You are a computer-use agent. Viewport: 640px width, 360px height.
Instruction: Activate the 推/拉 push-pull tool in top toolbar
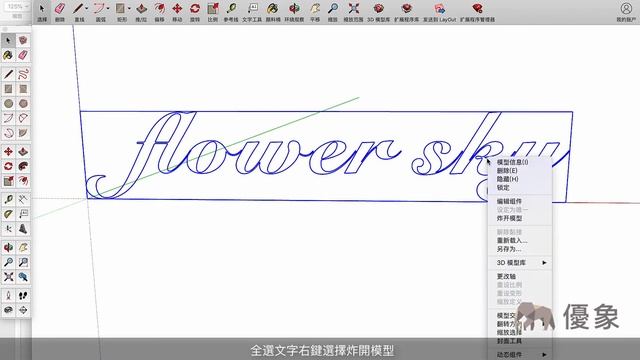click(x=141, y=12)
